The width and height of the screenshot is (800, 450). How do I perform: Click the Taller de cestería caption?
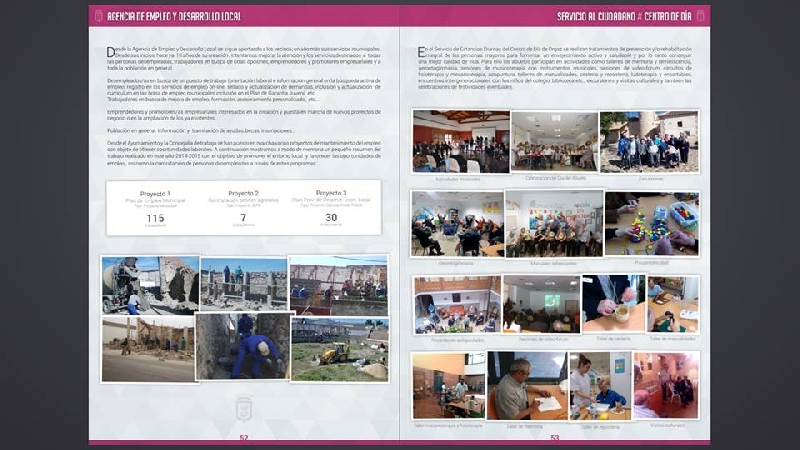[613, 338]
